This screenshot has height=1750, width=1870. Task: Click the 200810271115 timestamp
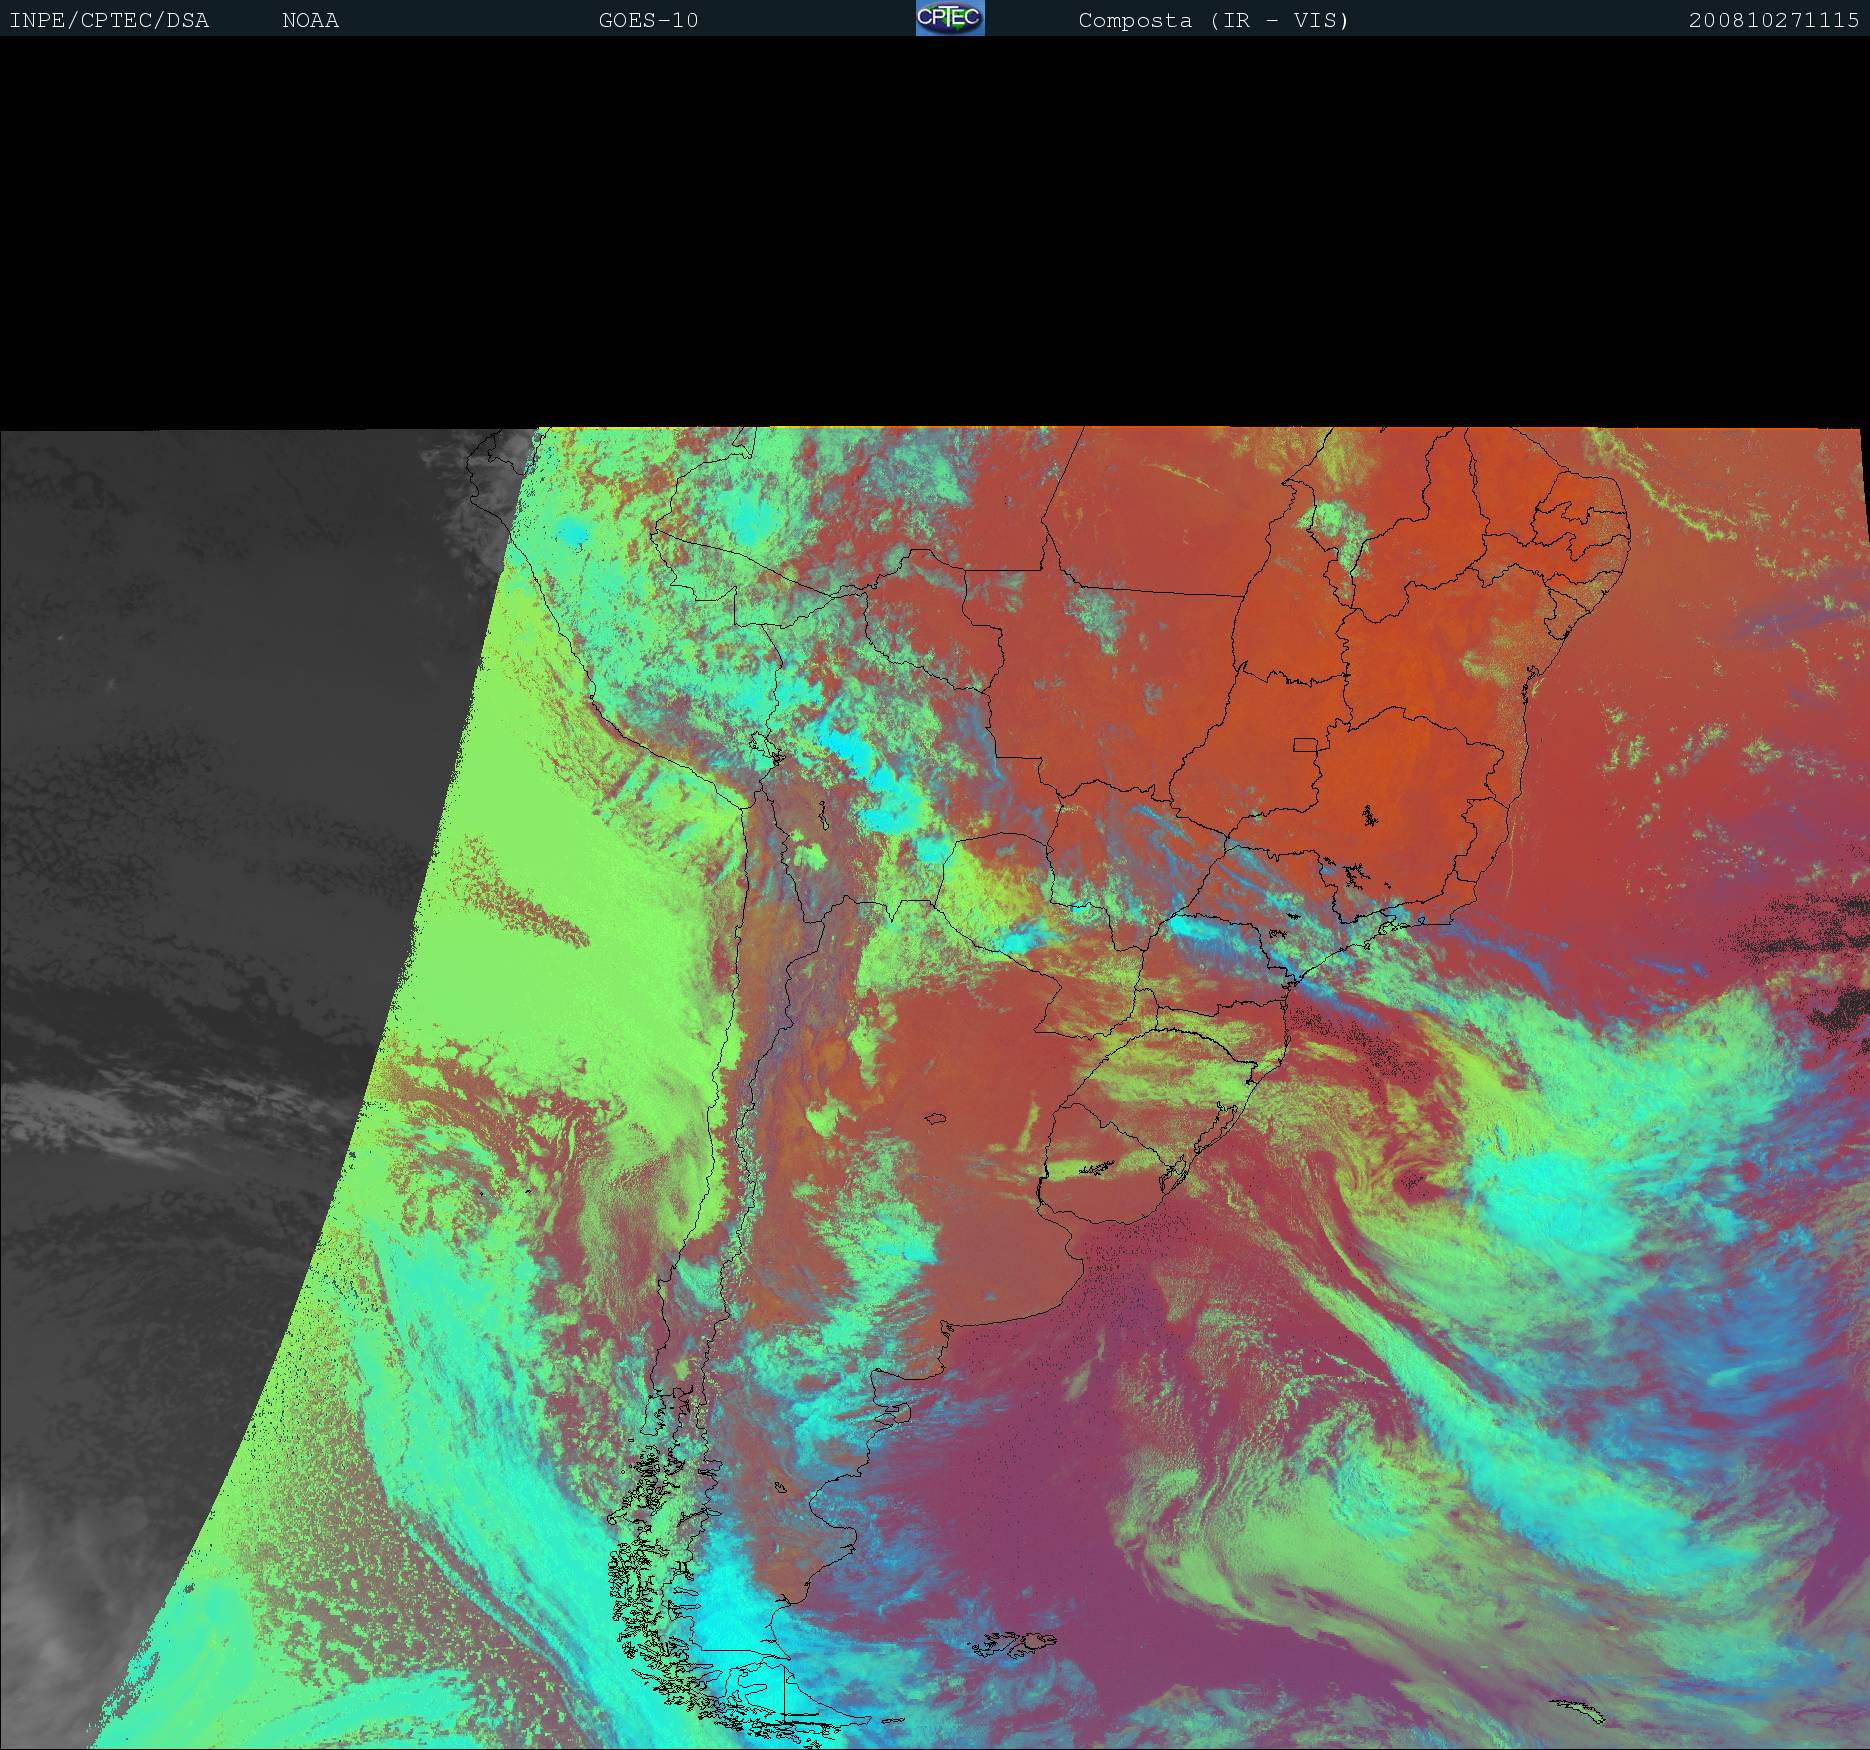[1773, 20]
